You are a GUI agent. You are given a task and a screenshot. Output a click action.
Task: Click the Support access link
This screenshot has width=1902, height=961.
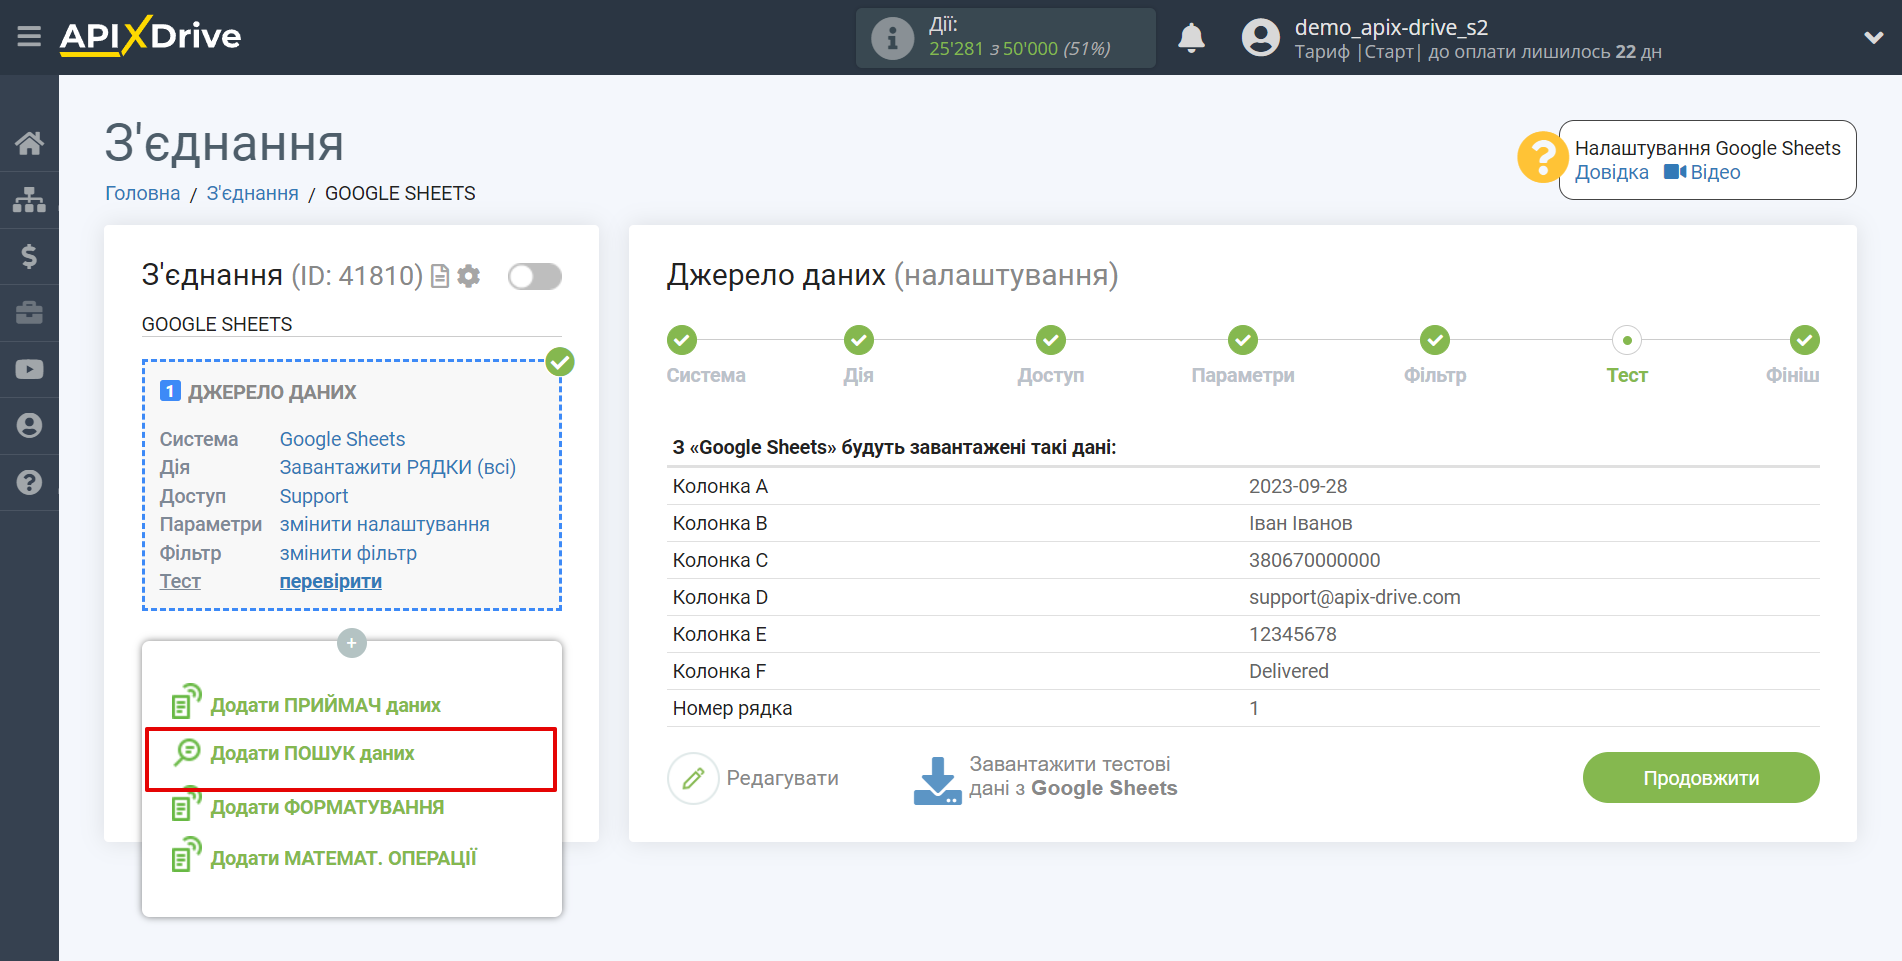click(x=313, y=496)
